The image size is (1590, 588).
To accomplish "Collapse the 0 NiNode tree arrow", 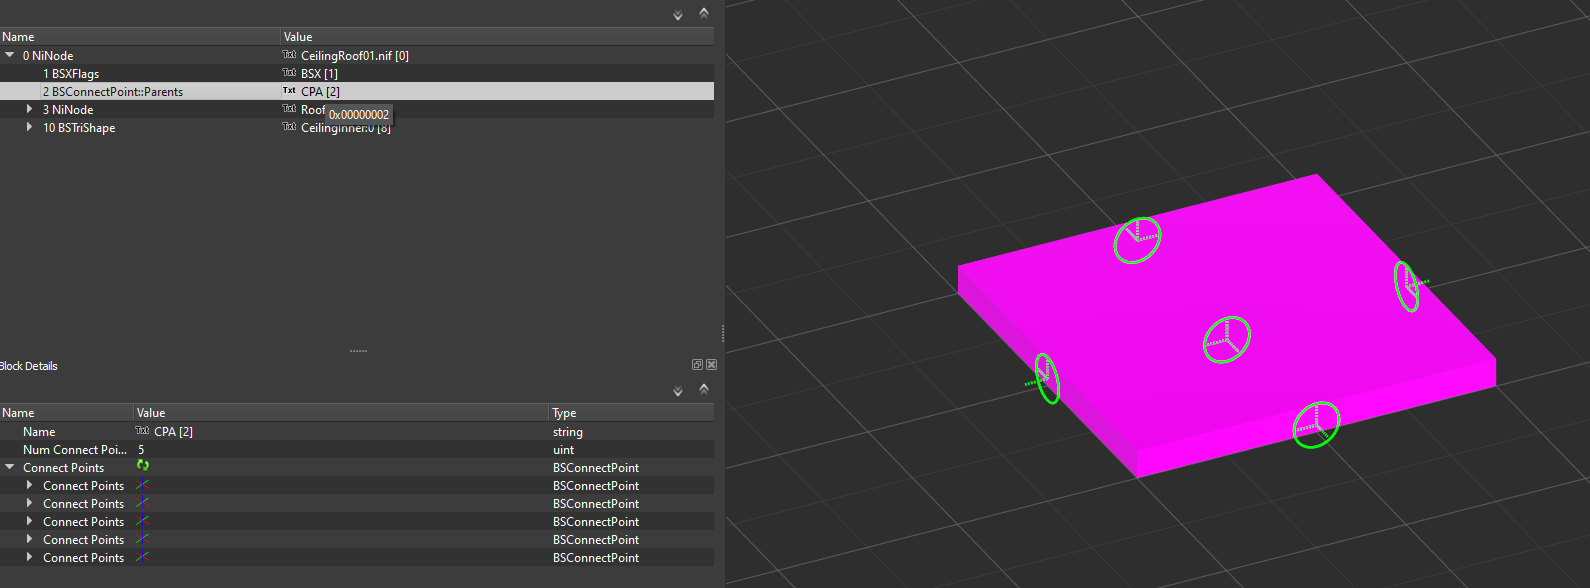I will coord(10,55).
